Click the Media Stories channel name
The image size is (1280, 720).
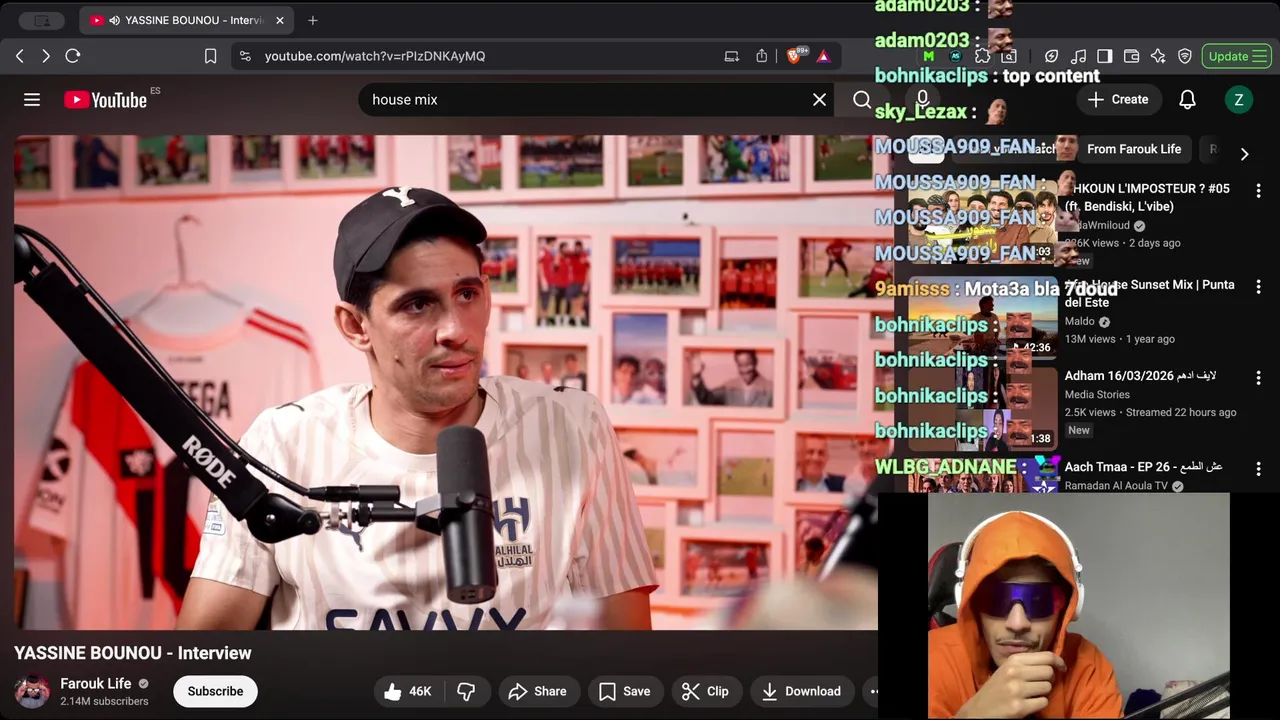coord(1097,394)
